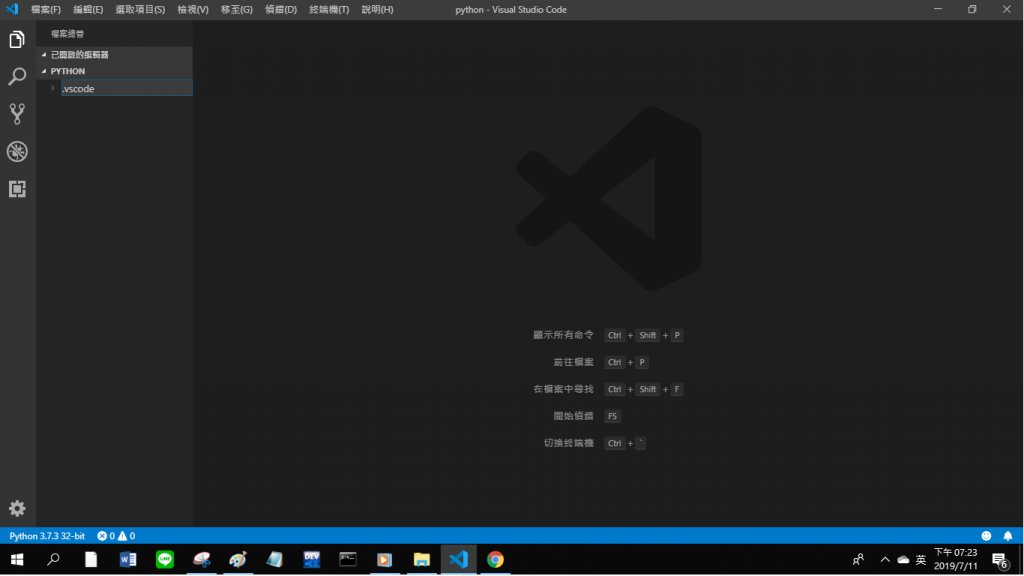Open Microsoft Word from taskbar
The width and height of the screenshot is (1024, 576).
[x=128, y=560]
